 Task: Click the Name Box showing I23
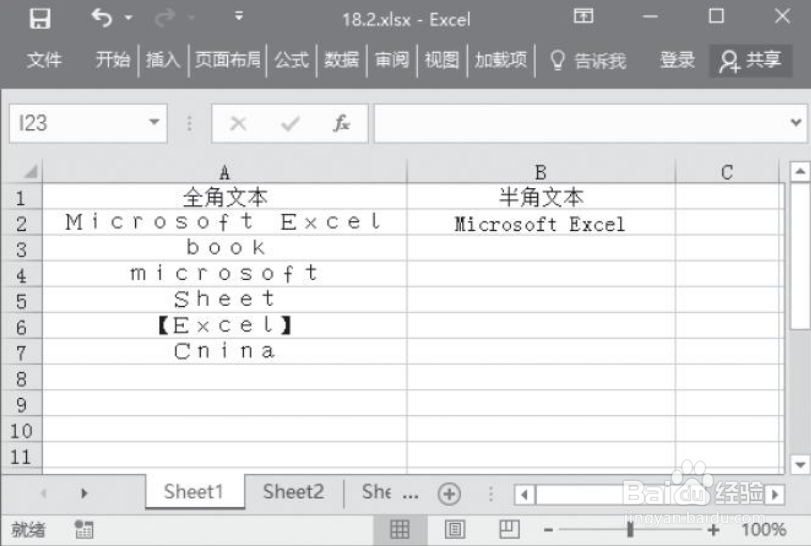tap(88, 123)
